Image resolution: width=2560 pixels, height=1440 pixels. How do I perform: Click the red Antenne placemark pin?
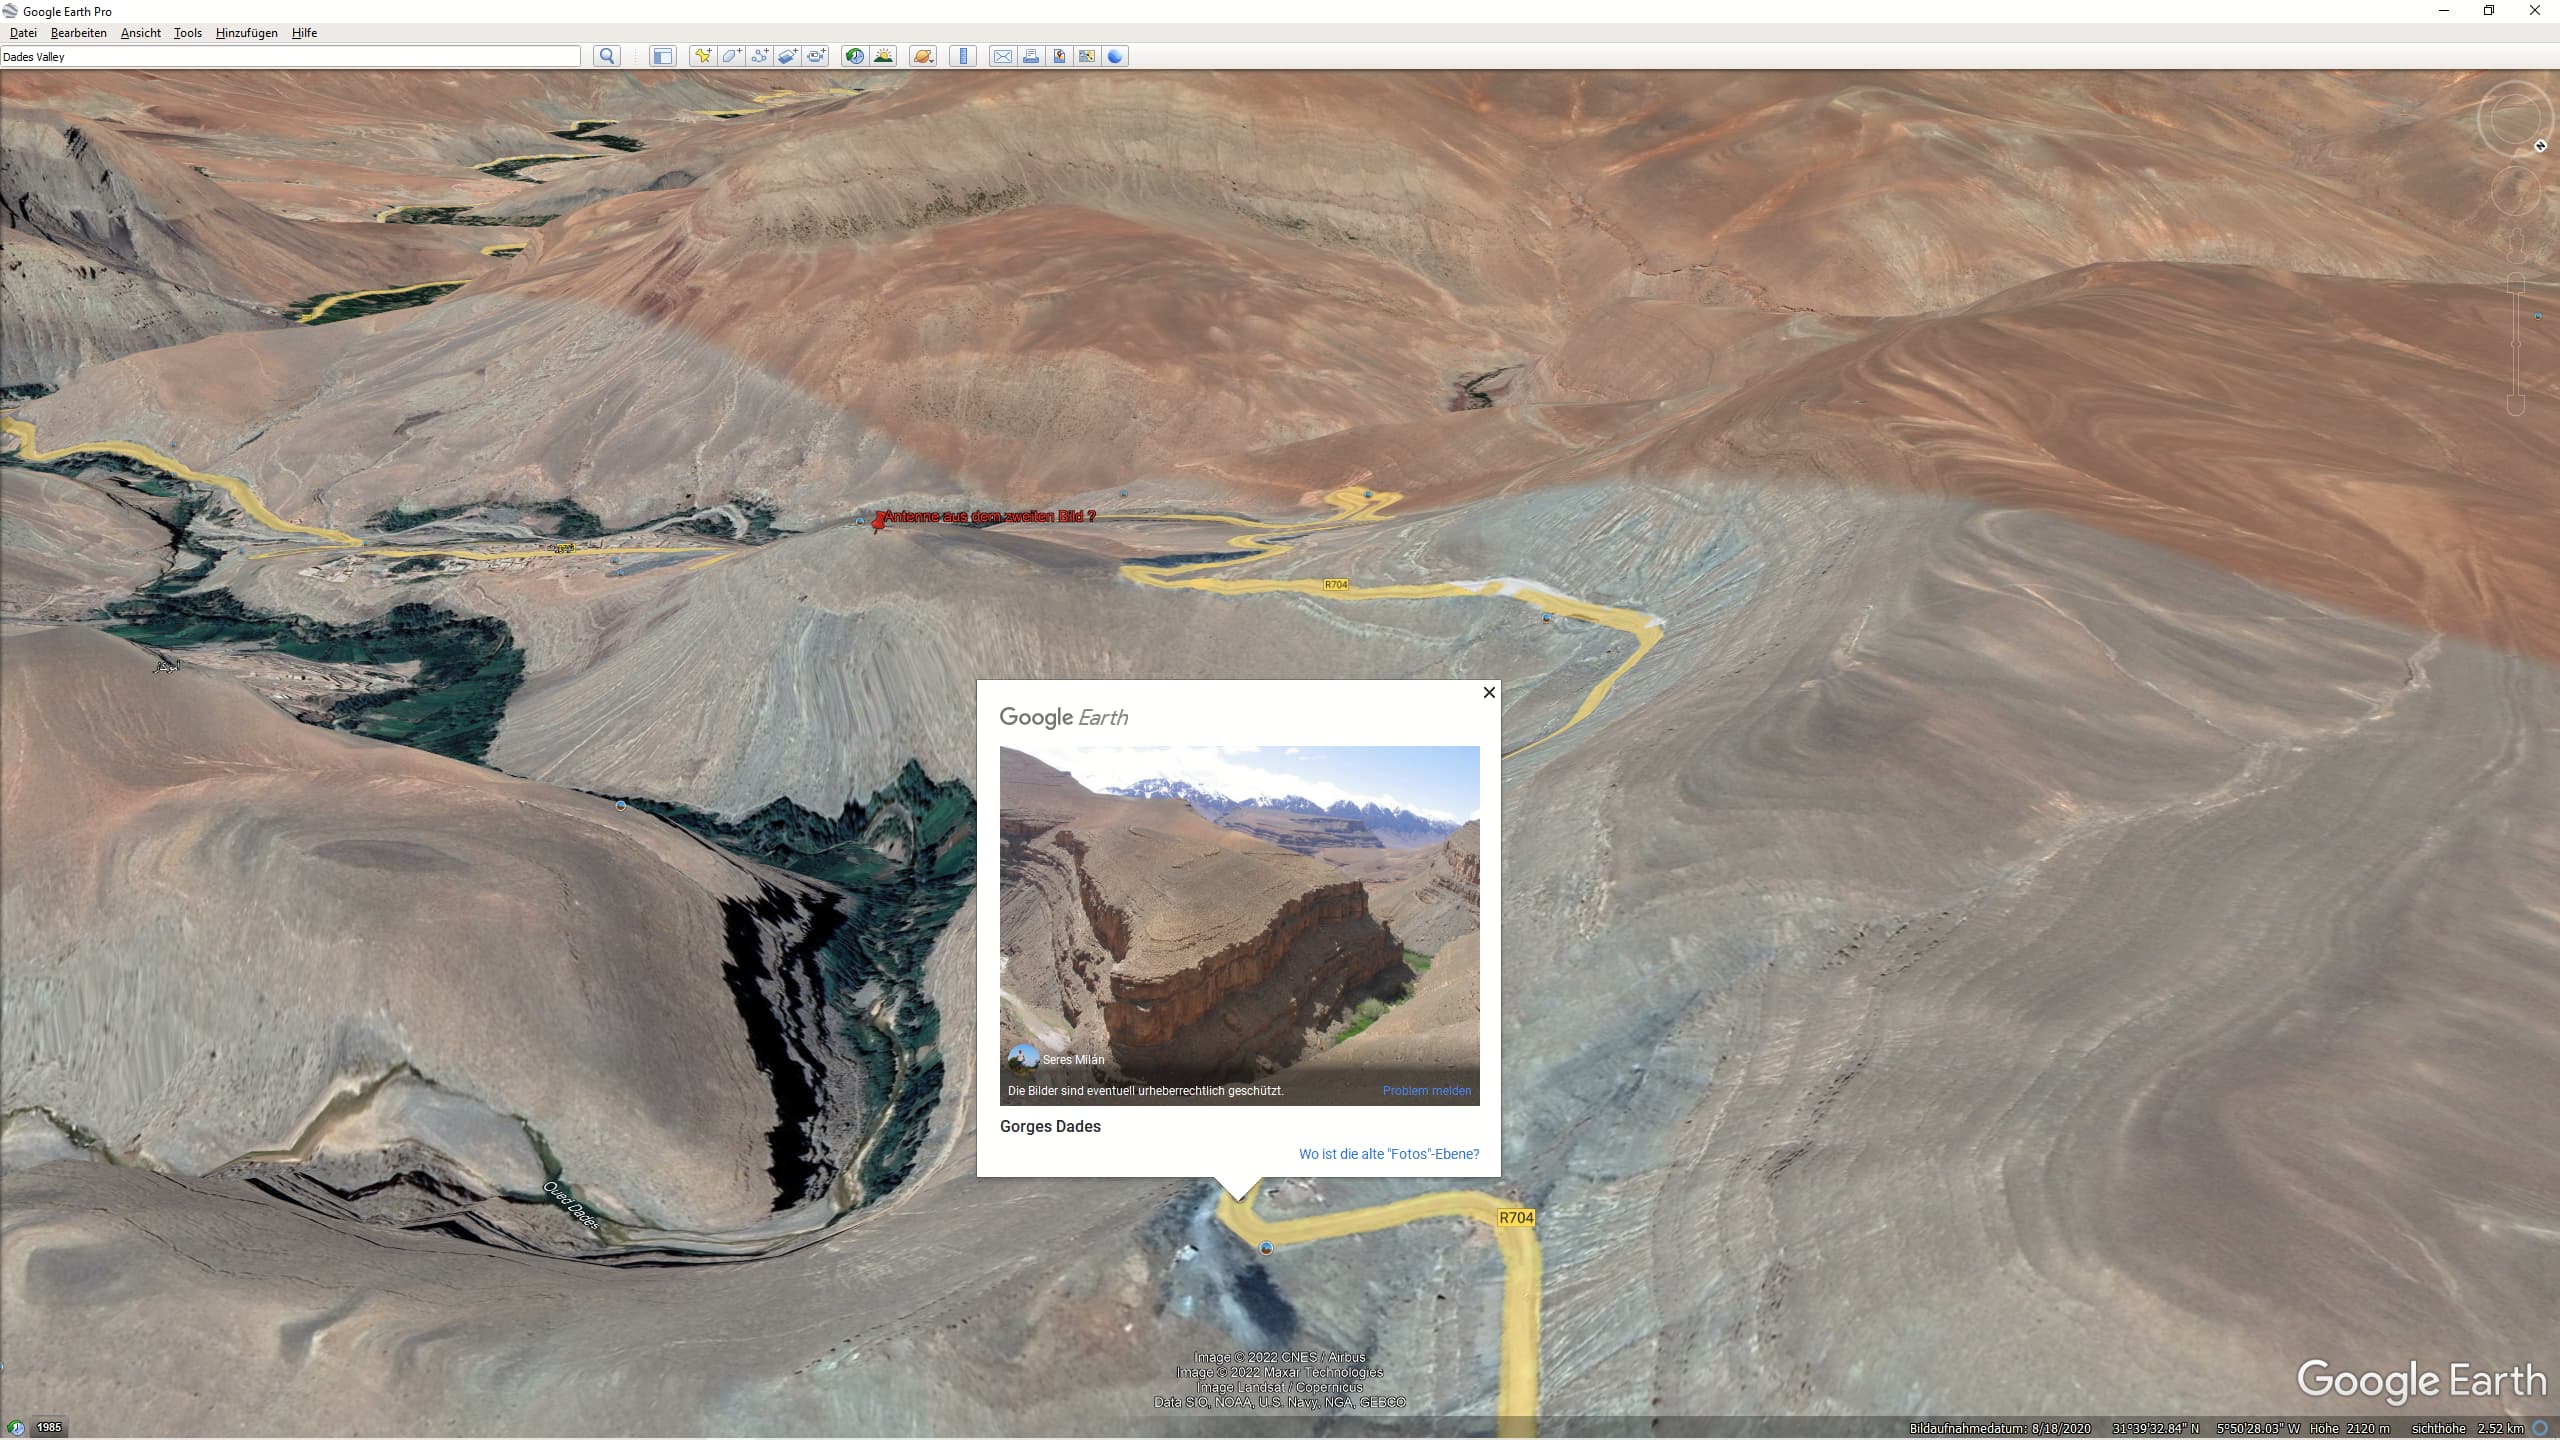(878, 522)
